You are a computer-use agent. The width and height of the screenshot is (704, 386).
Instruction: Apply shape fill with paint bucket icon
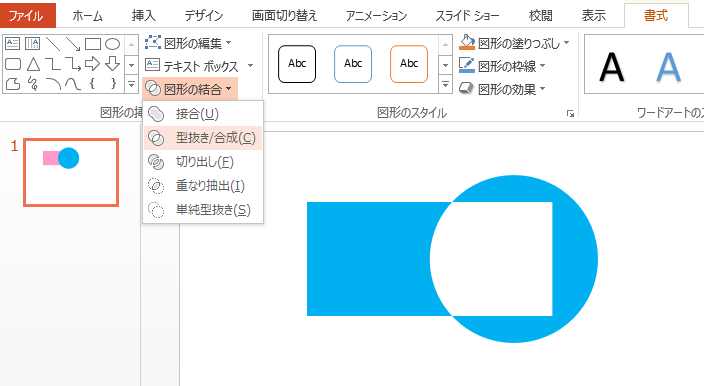point(467,42)
